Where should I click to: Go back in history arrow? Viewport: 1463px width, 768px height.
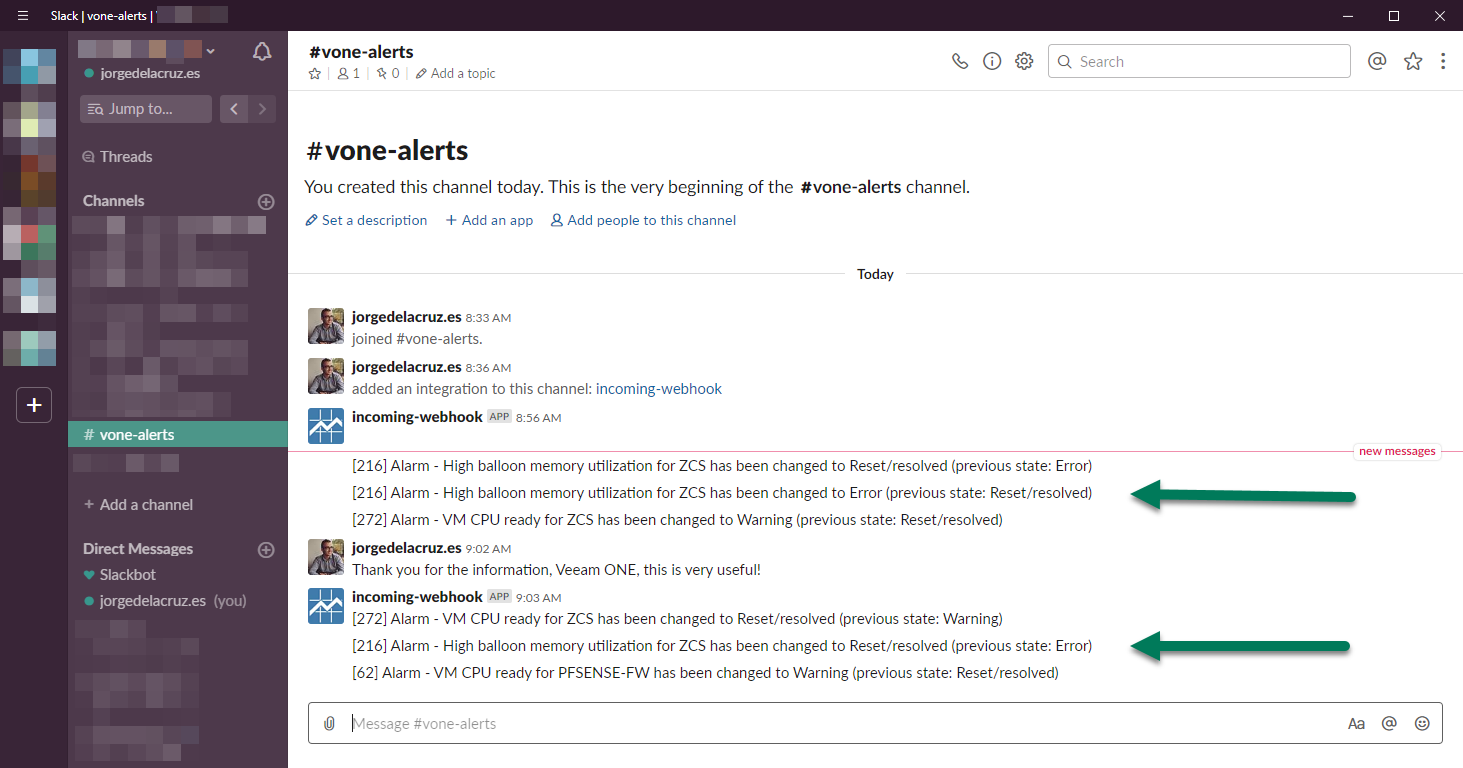234,109
